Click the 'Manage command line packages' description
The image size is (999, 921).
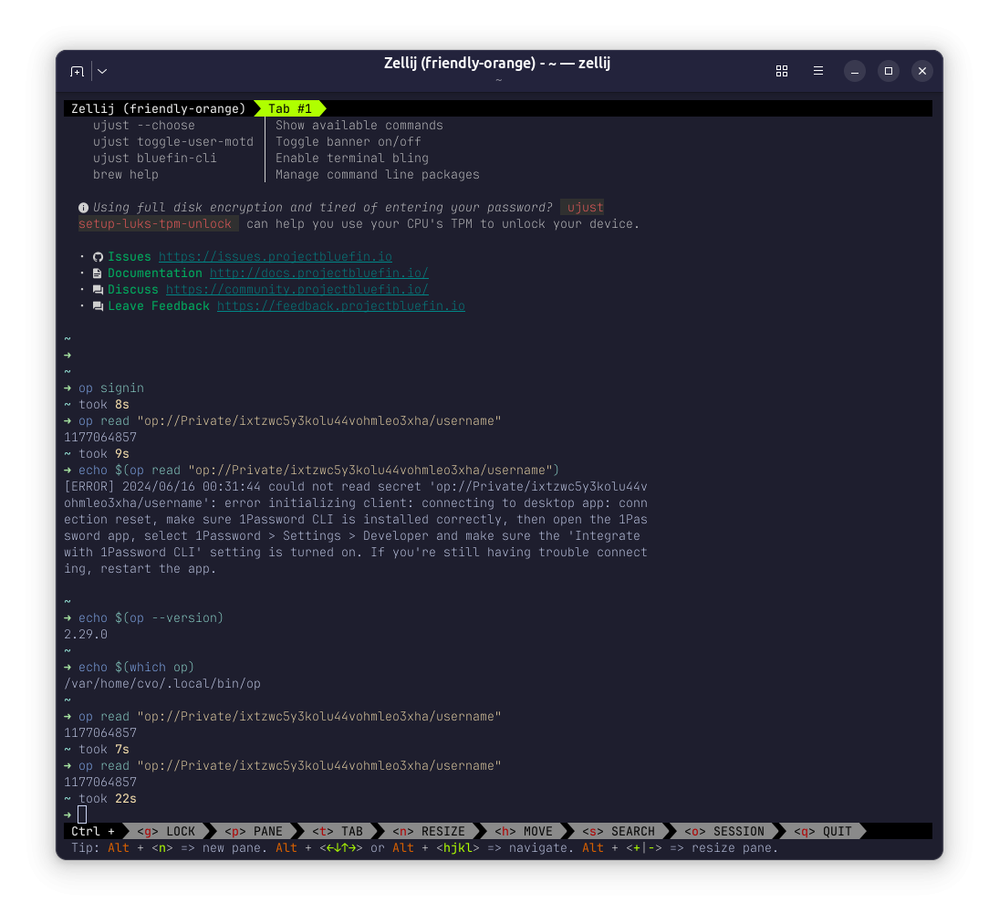pyautogui.click(x=377, y=175)
